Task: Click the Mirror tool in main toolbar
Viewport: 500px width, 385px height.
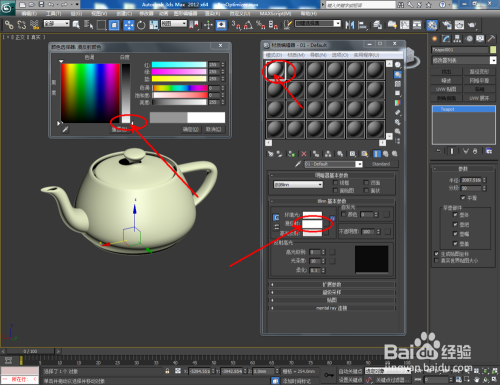Action: tap(350, 25)
